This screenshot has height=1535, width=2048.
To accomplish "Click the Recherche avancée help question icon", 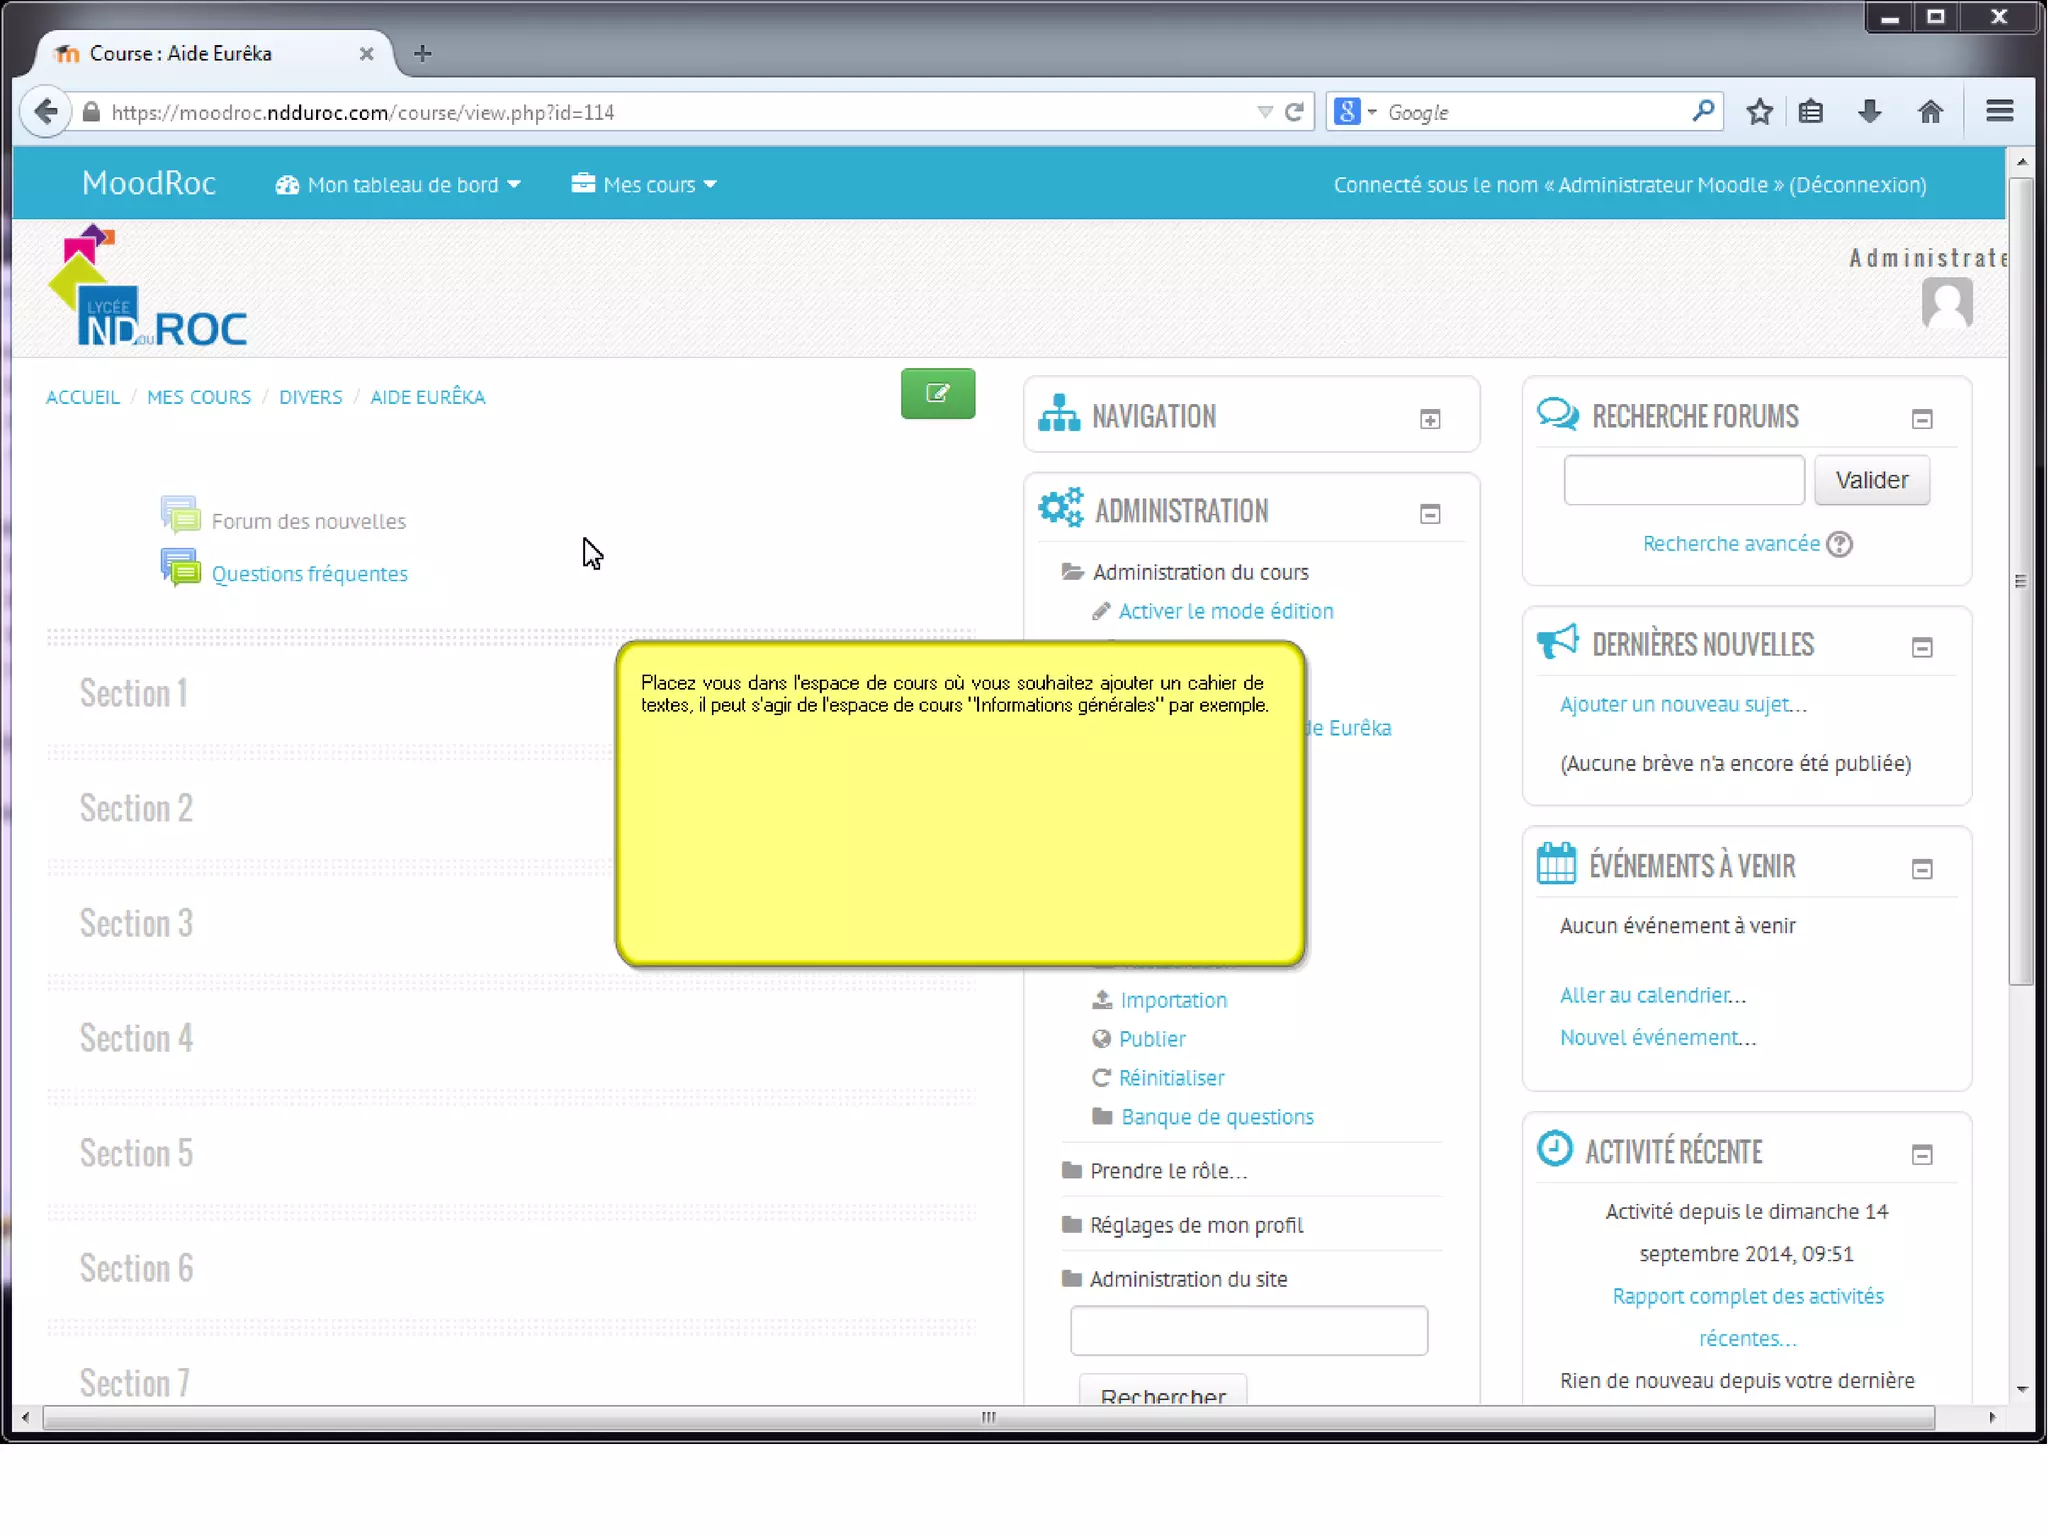I will 1839,544.
